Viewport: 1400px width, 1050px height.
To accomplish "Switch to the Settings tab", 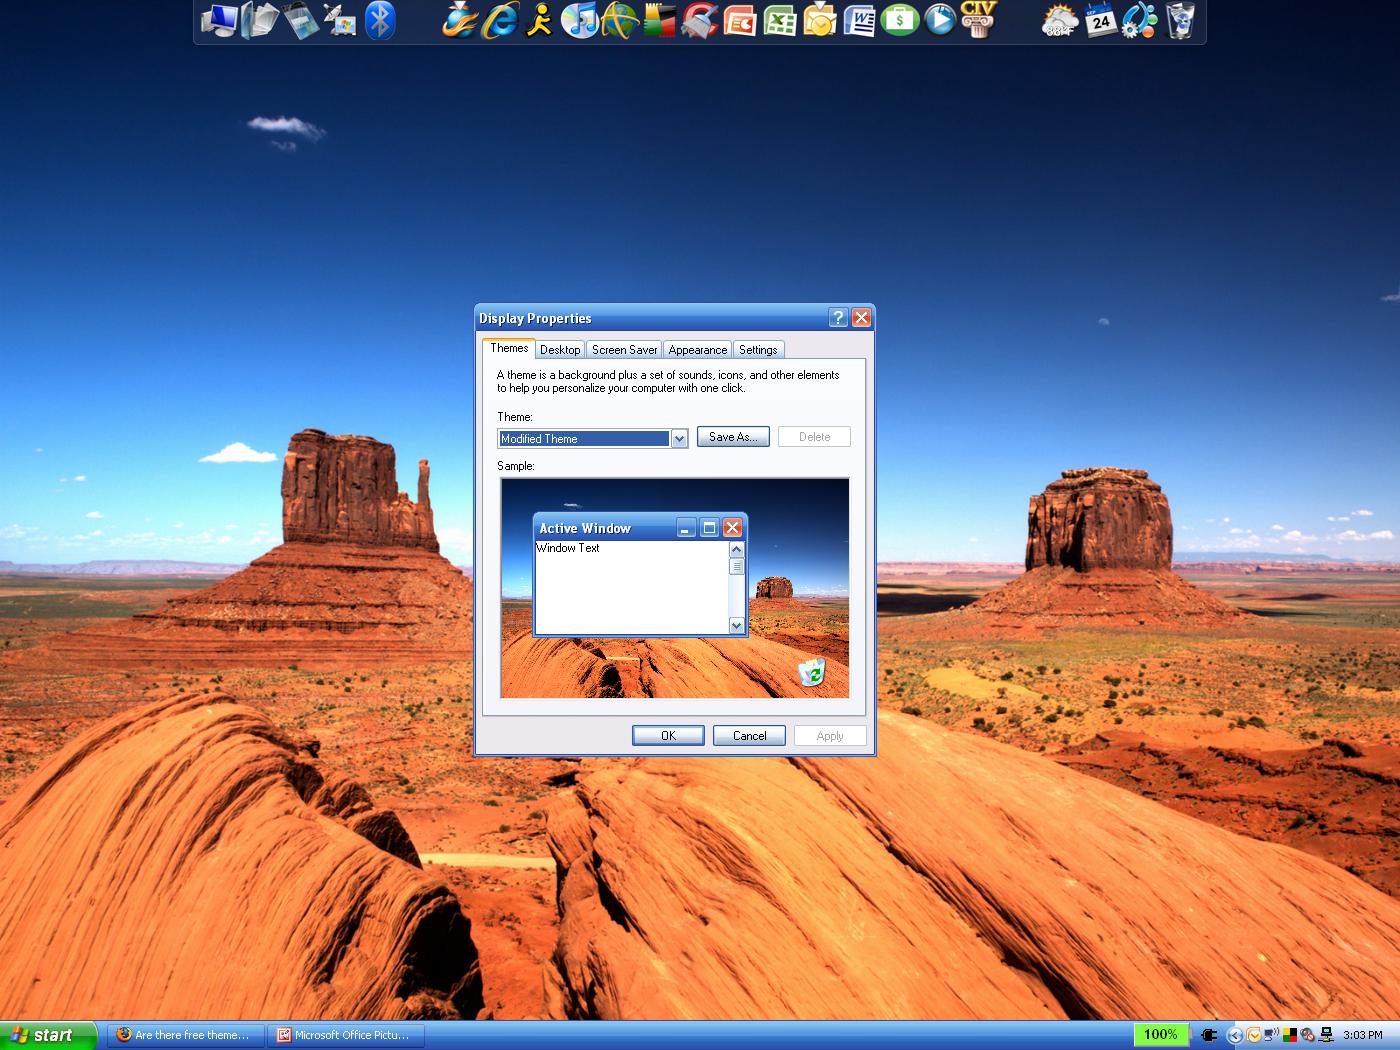I will (x=758, y=350).
